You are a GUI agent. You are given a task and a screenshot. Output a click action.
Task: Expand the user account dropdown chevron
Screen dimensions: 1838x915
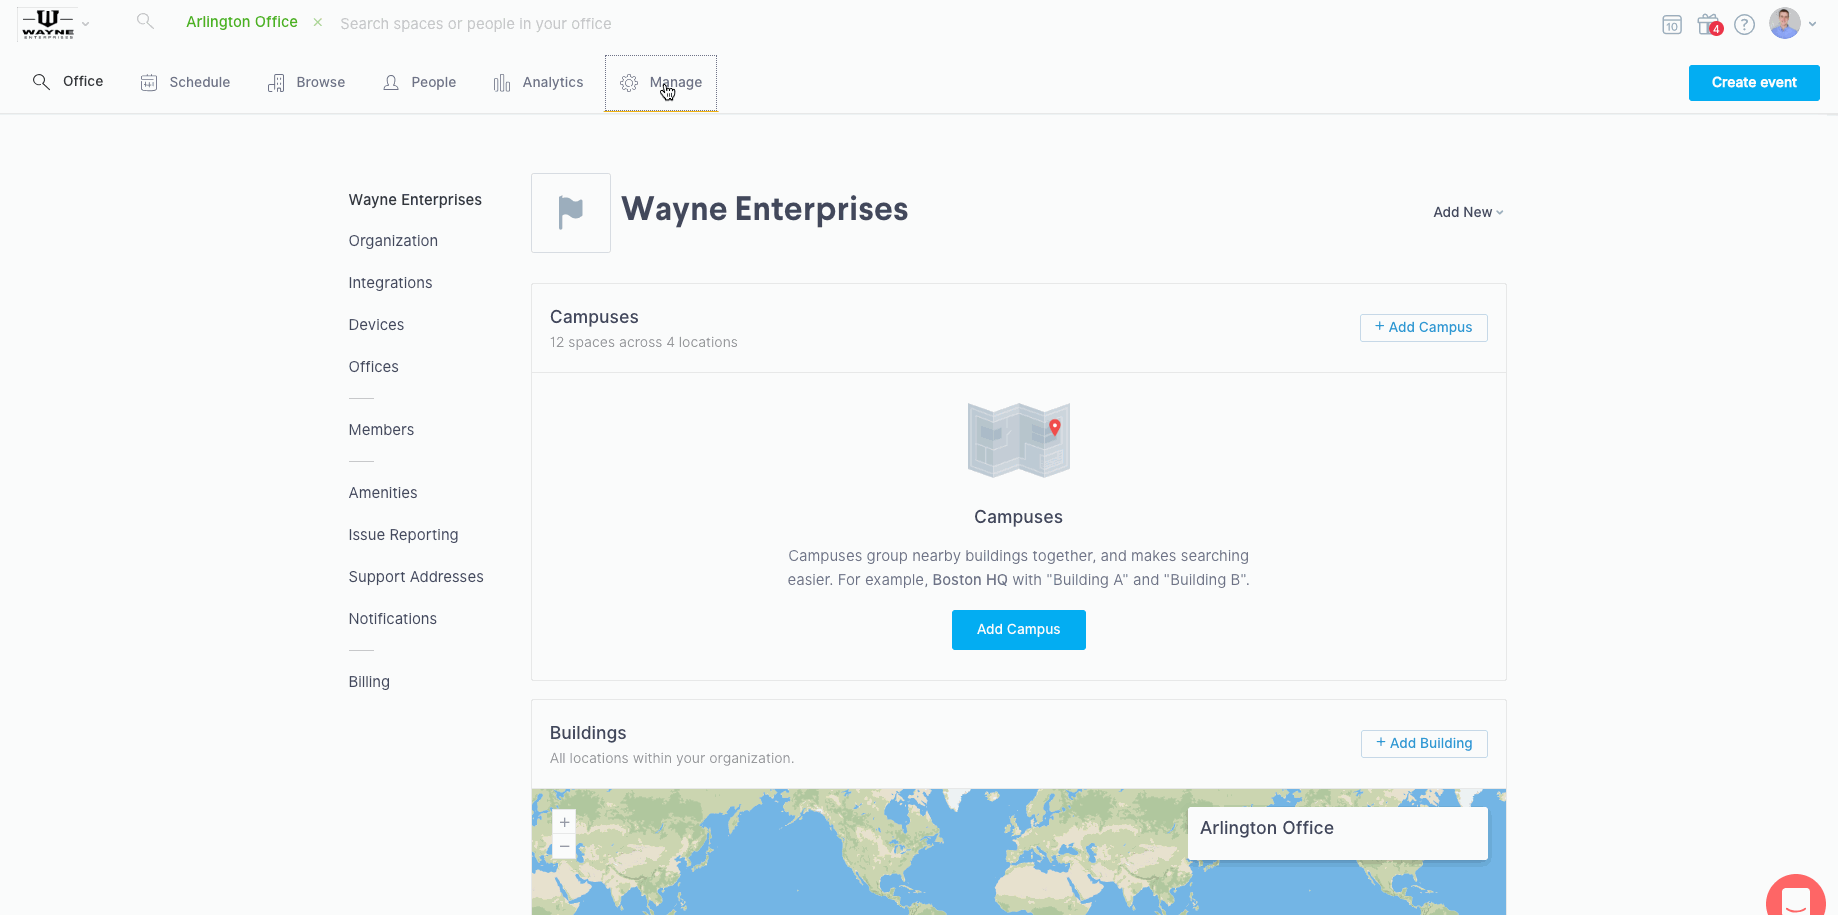tap(1812, 24)
